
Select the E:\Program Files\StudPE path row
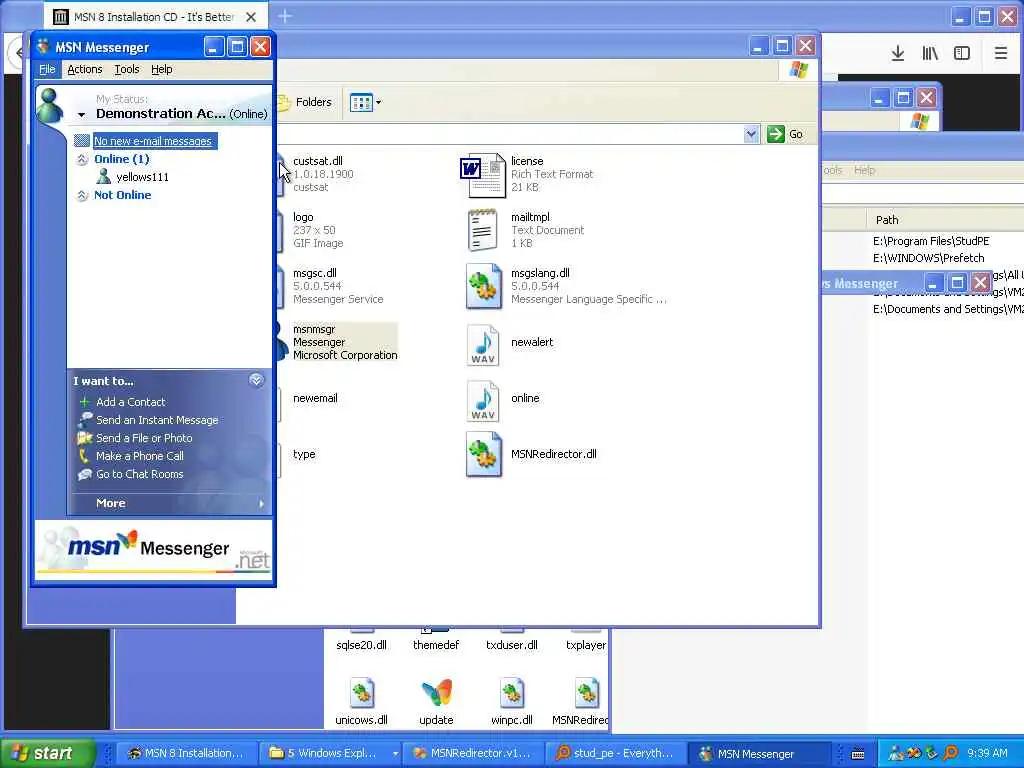(931, 241)
